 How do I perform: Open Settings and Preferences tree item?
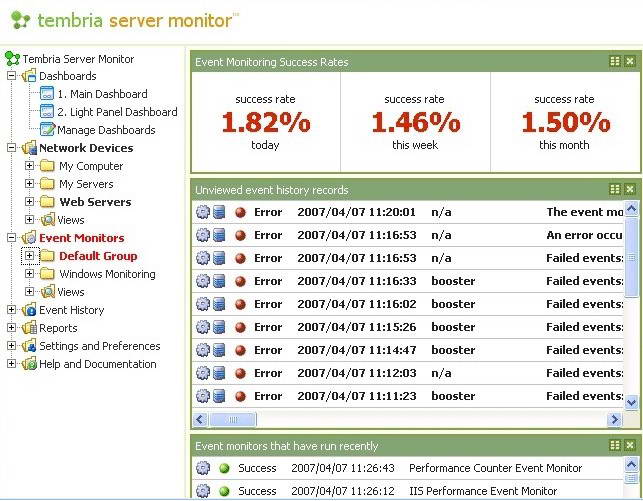tap(100, 346)
